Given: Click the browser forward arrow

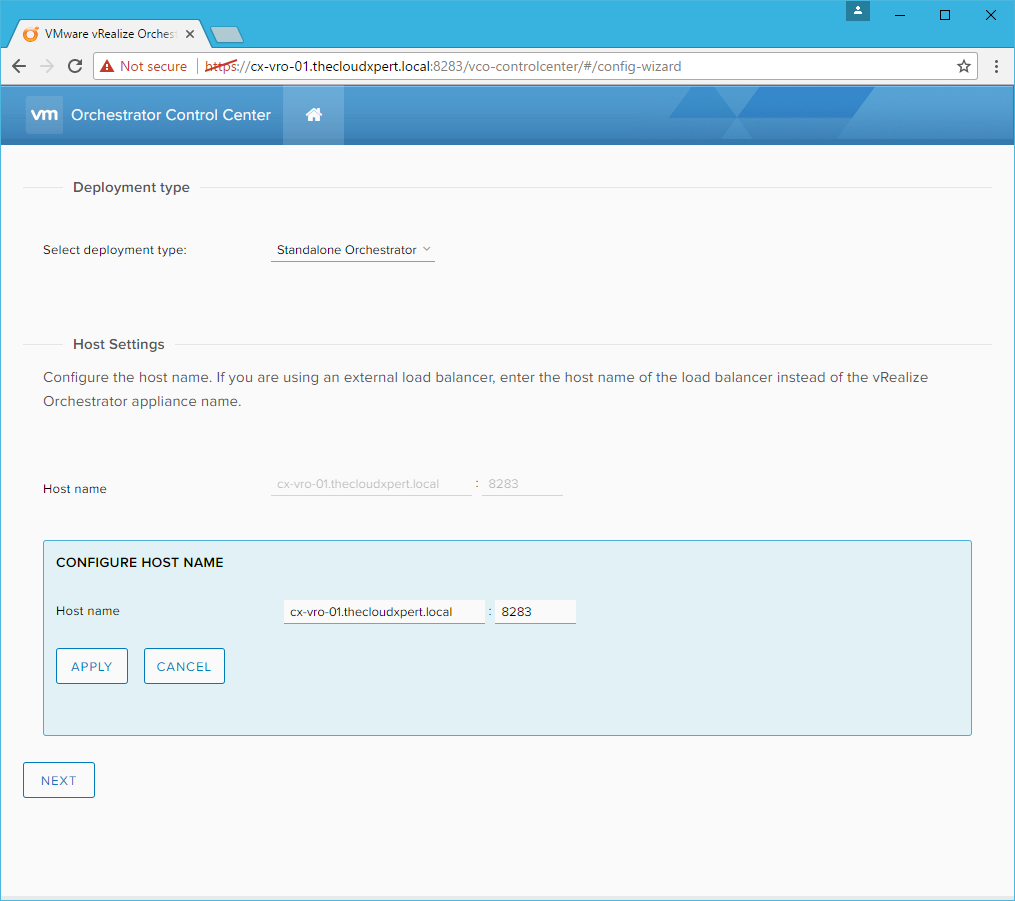Looking at the screenshot, I should [47, 66].
